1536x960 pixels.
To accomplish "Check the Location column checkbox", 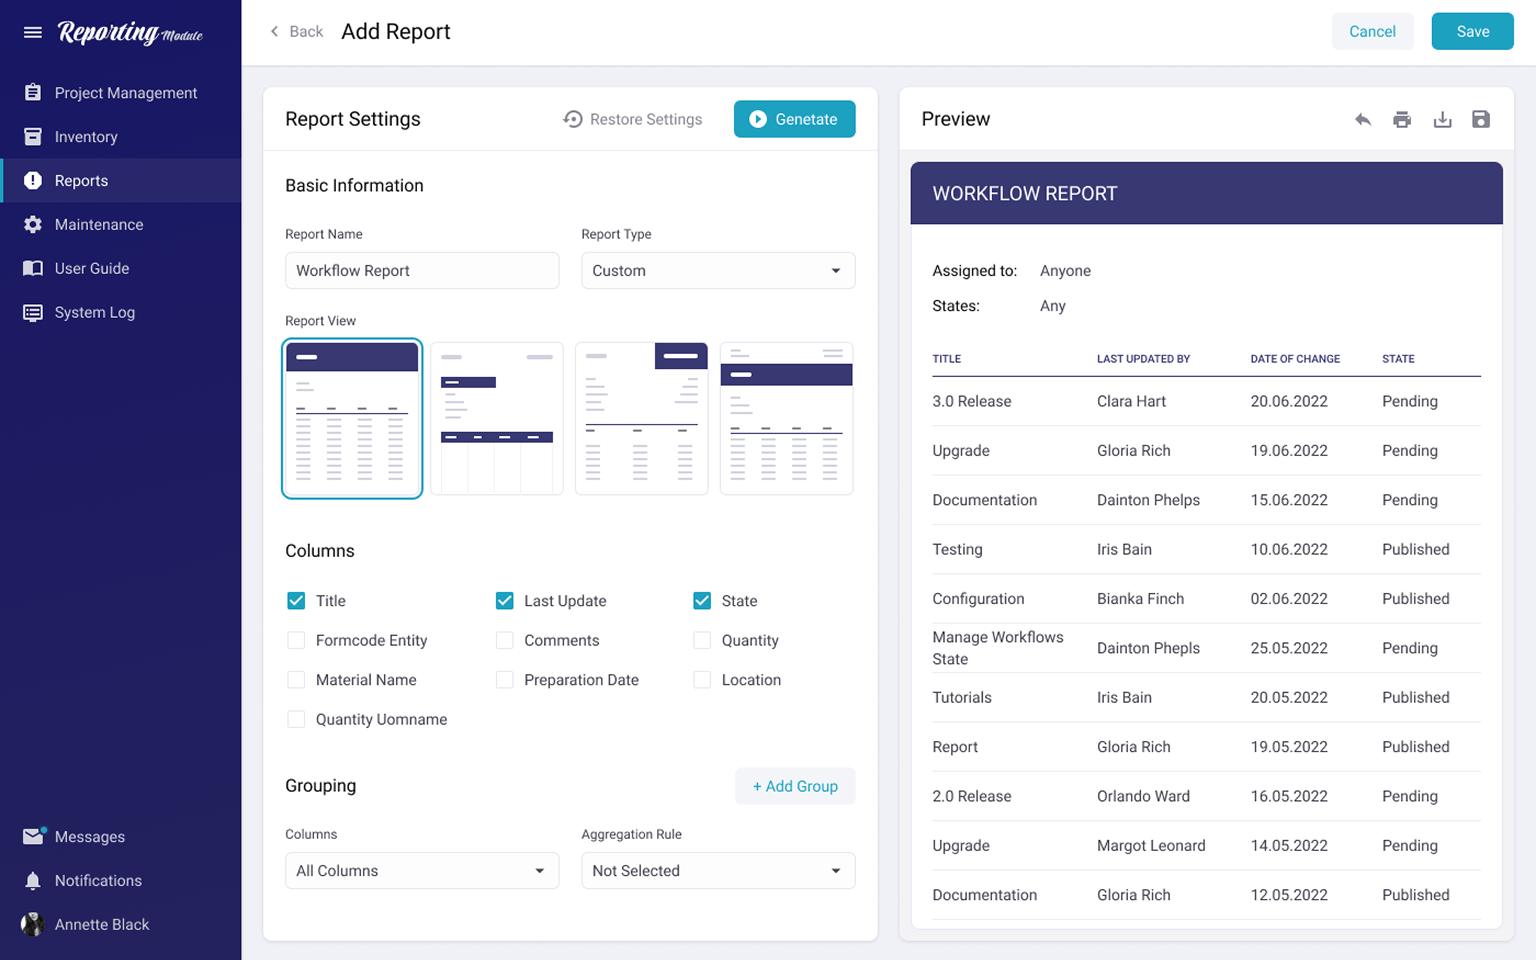I will point(702,680).
